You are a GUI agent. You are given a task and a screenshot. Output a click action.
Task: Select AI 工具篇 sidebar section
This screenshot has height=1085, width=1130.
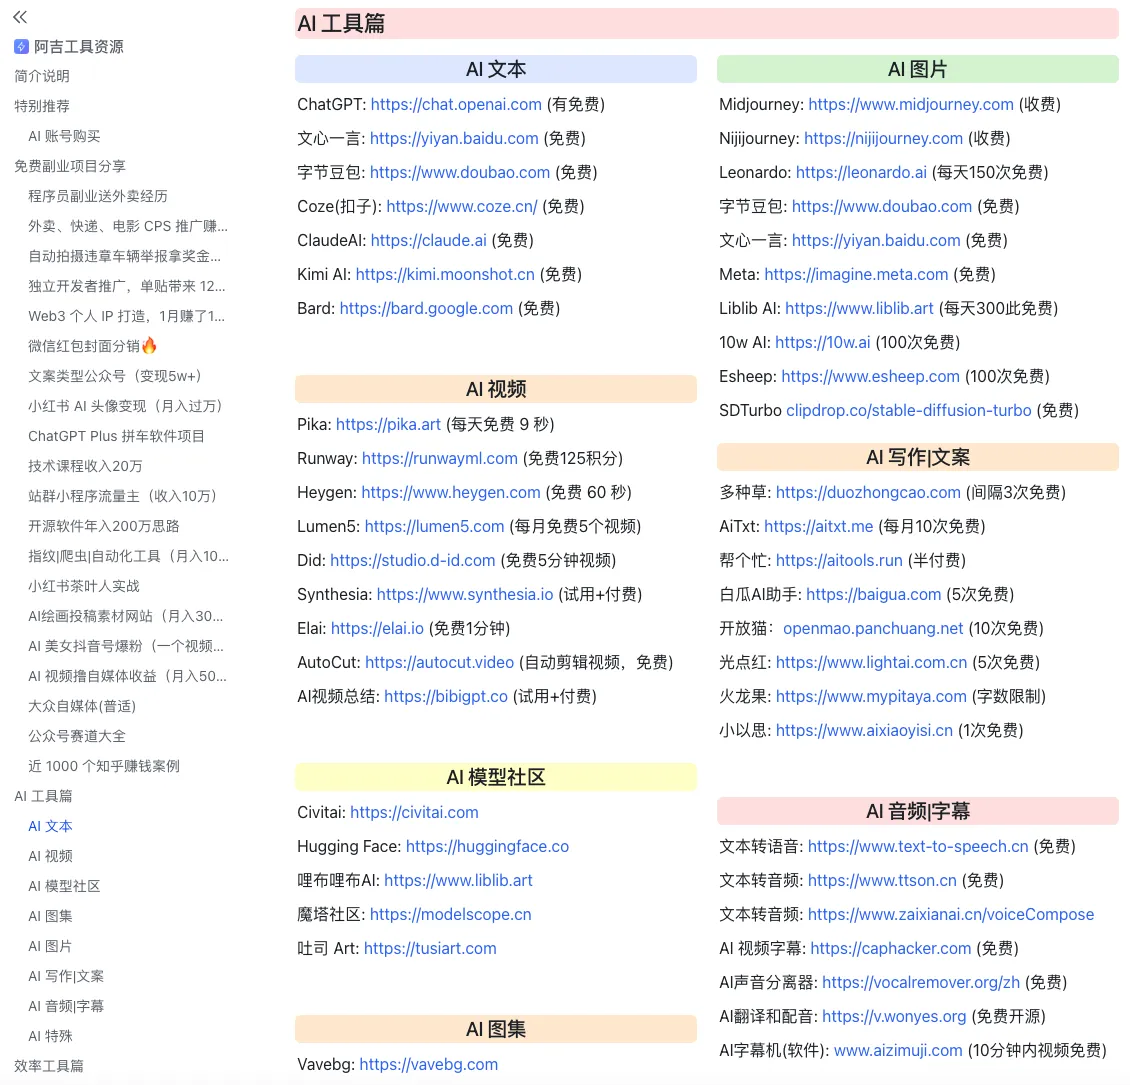(x=43, y=796)
